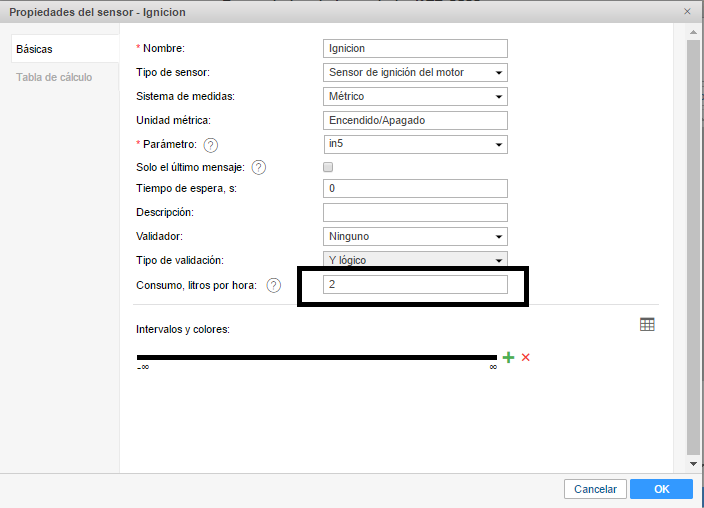Open the Sistema de medidas dropdown
This screenshot has height=508, width=704.
pyautogui.click(x=415, y=97)
